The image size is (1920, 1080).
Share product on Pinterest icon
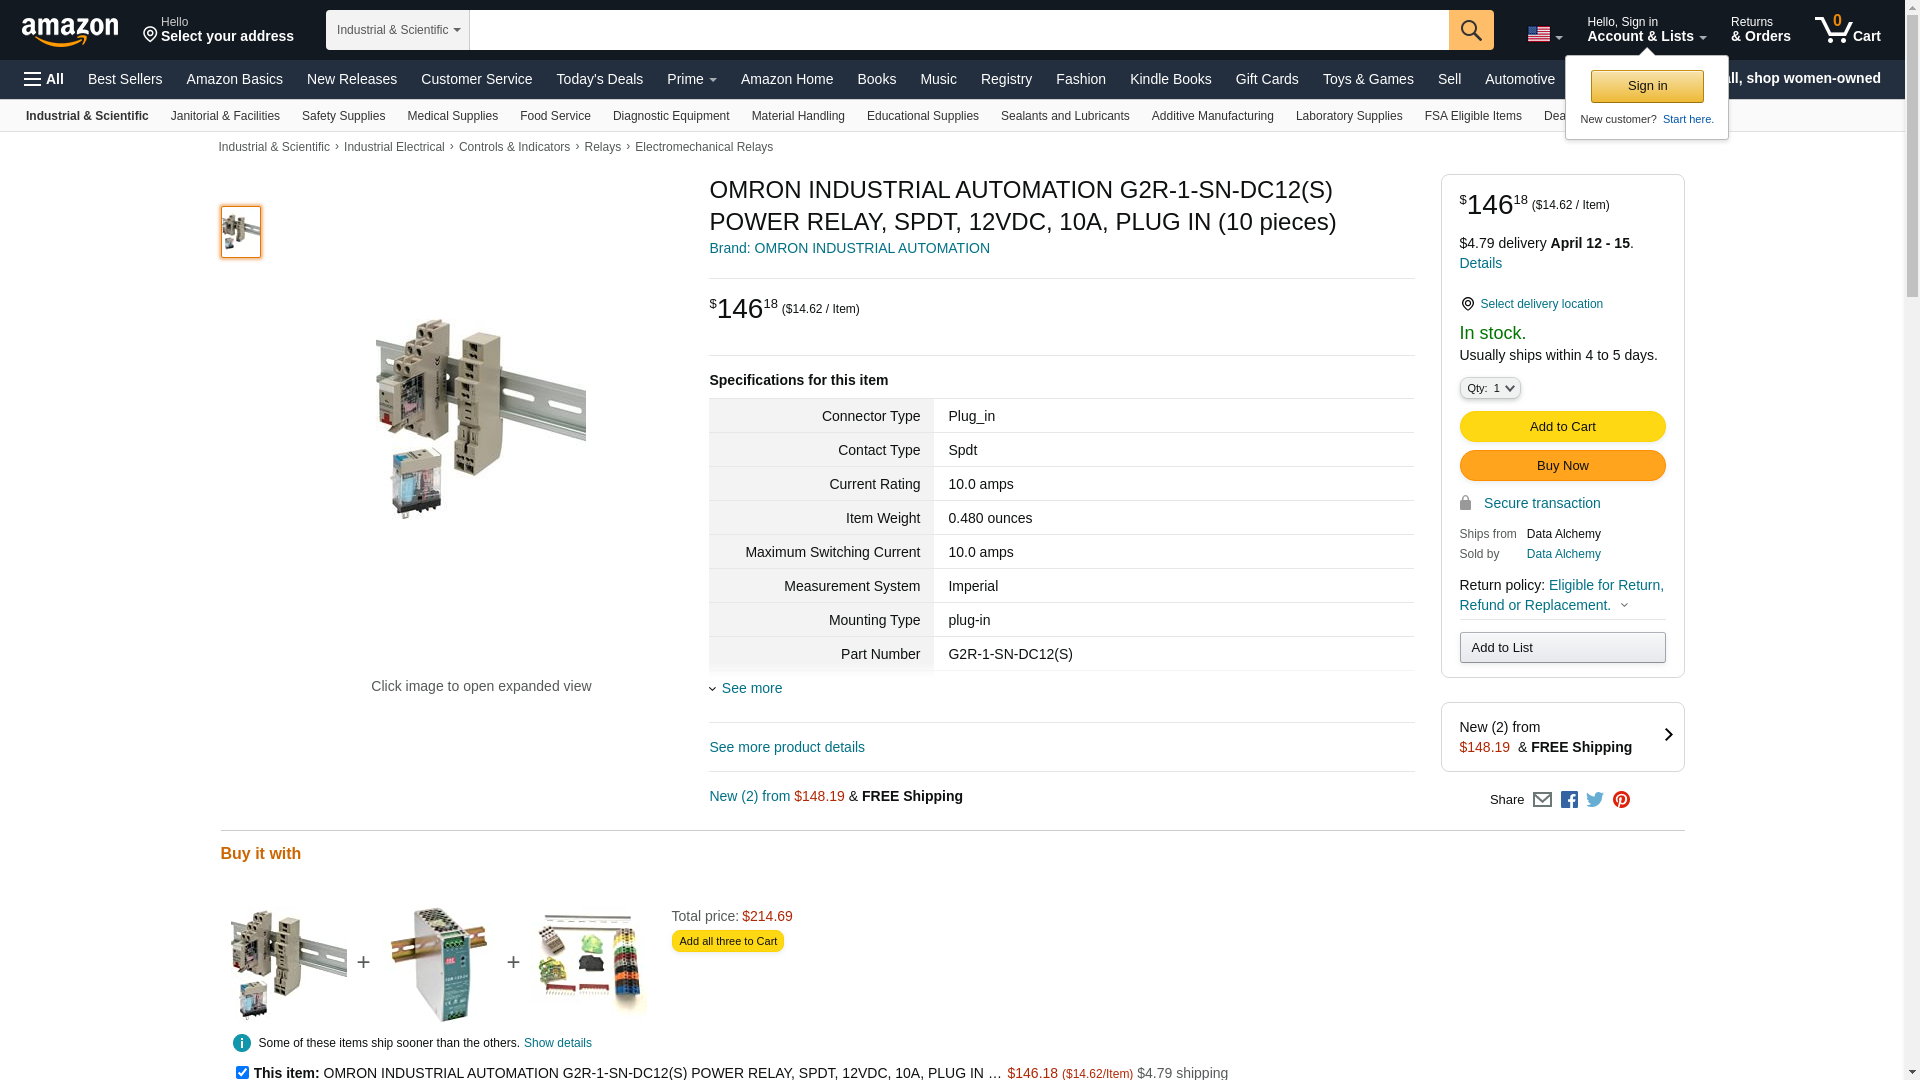tap(1621, 800)
